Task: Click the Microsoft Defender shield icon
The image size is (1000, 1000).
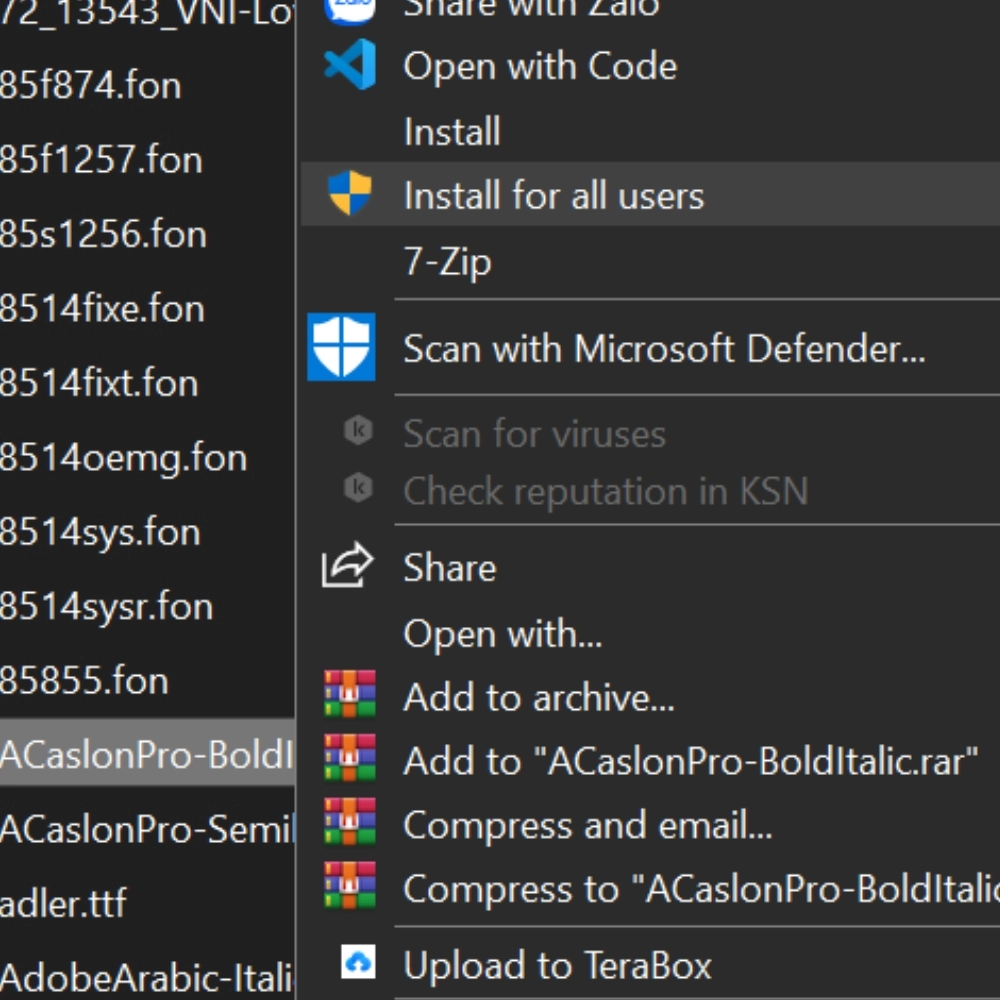Action: point(341,347)
